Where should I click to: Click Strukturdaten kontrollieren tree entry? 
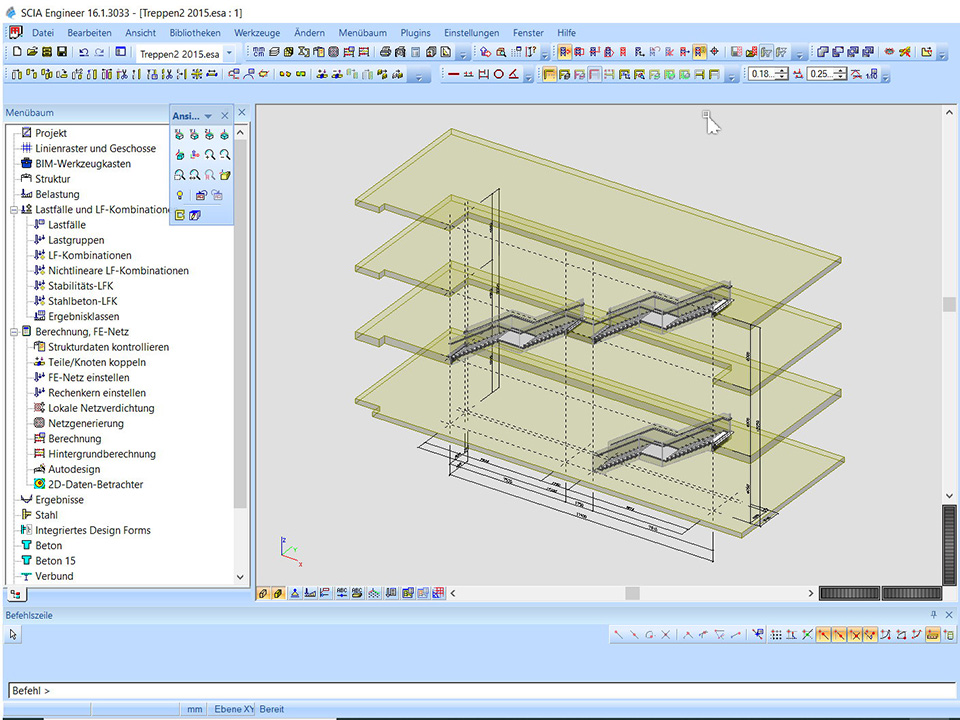(x=108, y=347)
